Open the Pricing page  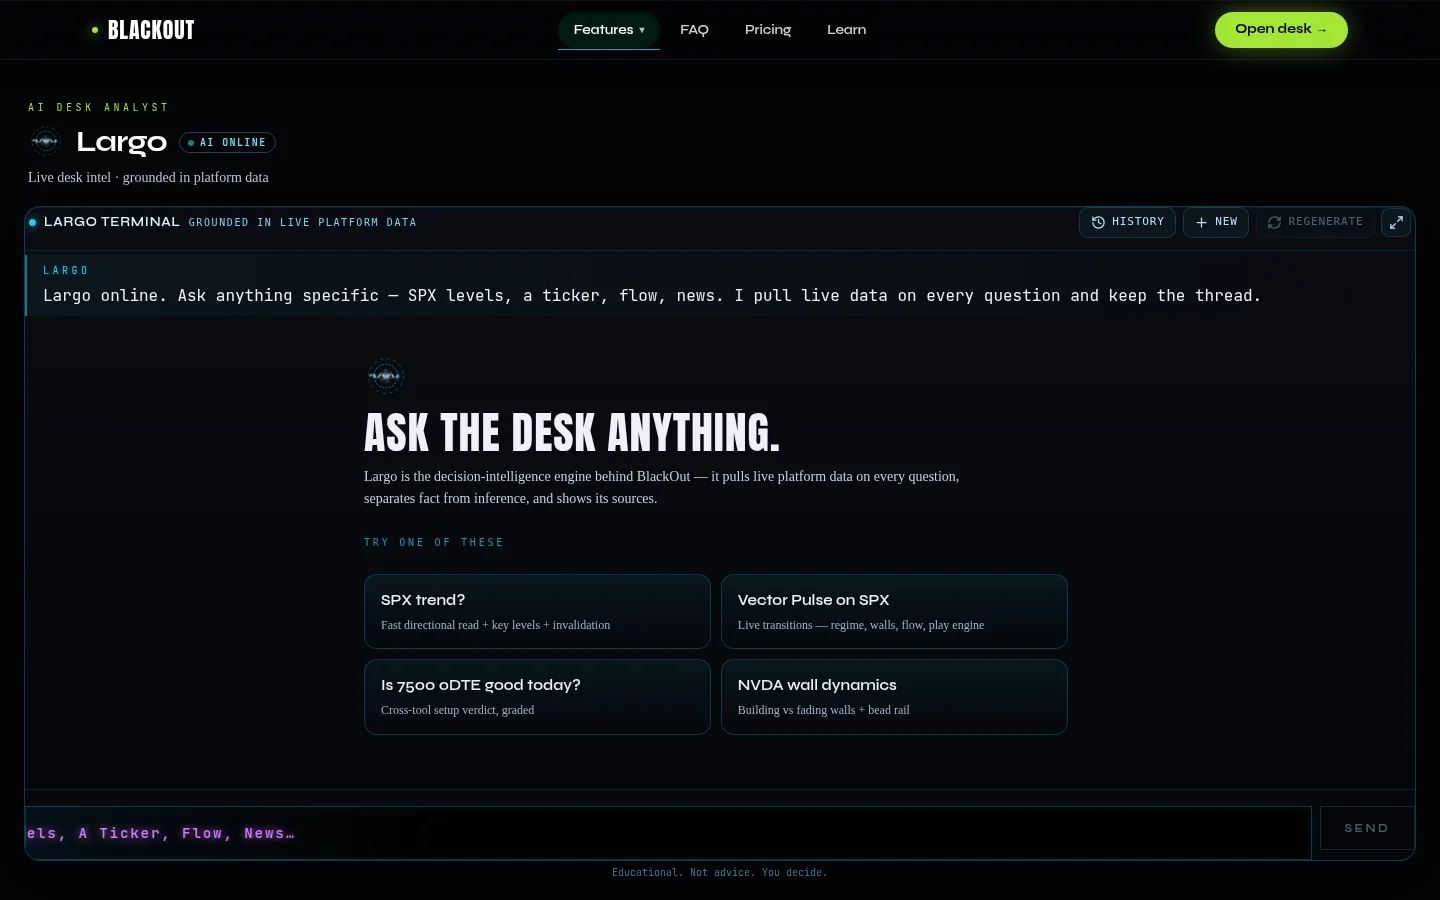[x=768, y=30]
